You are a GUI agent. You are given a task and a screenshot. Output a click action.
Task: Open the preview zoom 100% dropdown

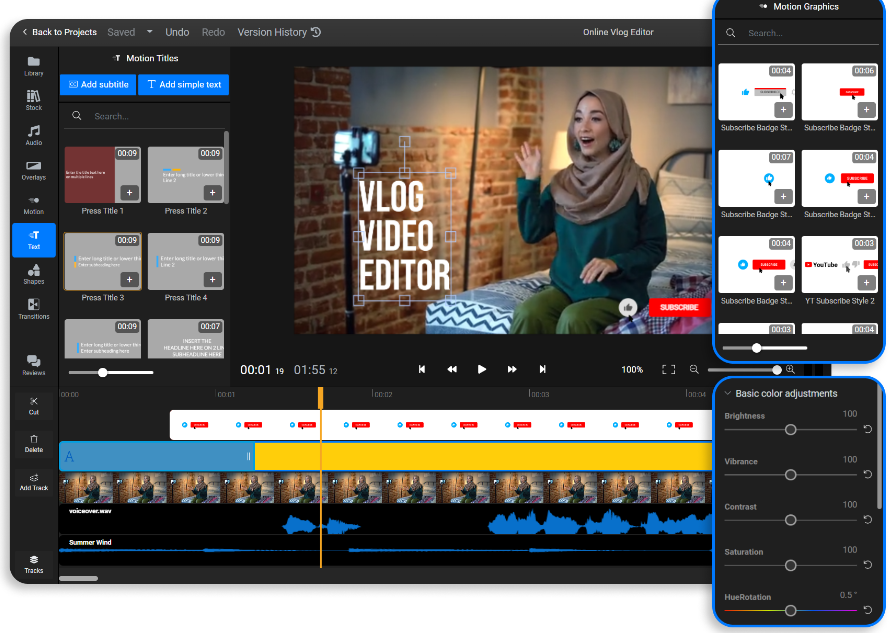(632, 370)
